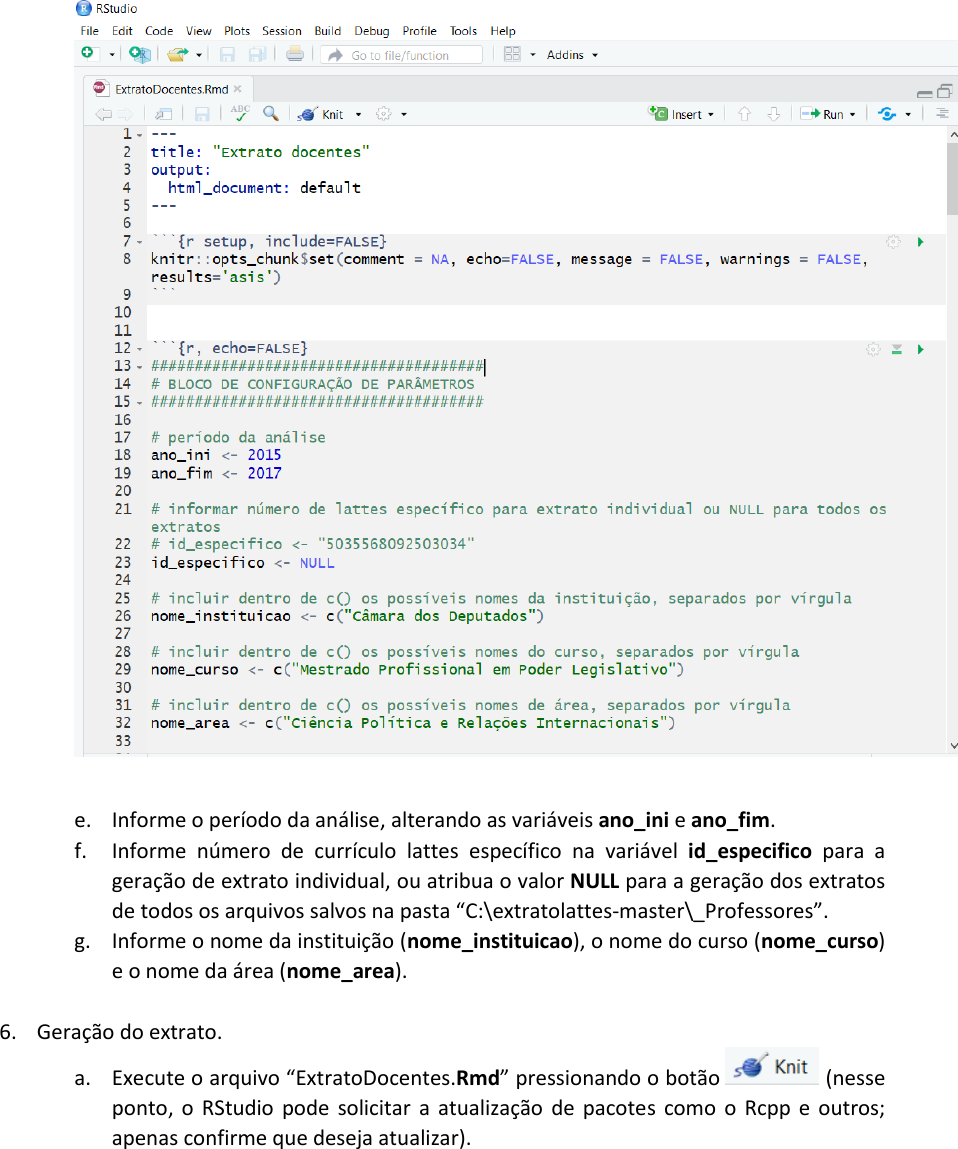The height and width of the screenshot is (1149, 958).
Task: Click the blue Publish icon
Action: point(887,114)
